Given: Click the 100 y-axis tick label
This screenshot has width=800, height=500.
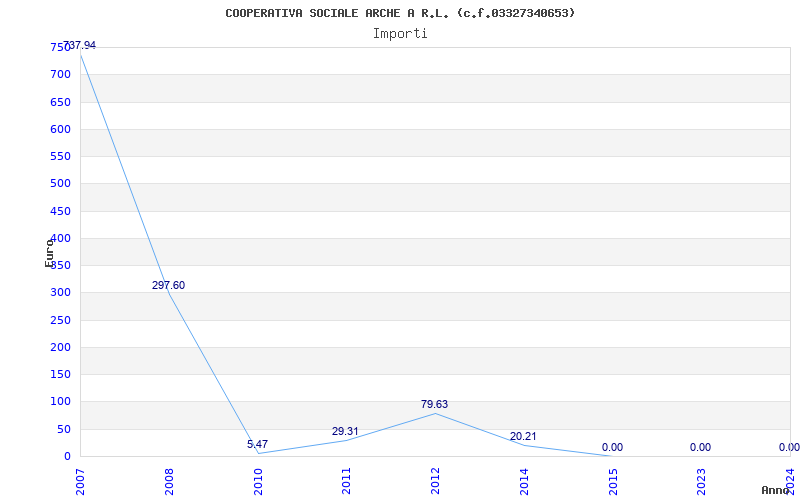Looking at the screenshot, I should click(60, 402).
